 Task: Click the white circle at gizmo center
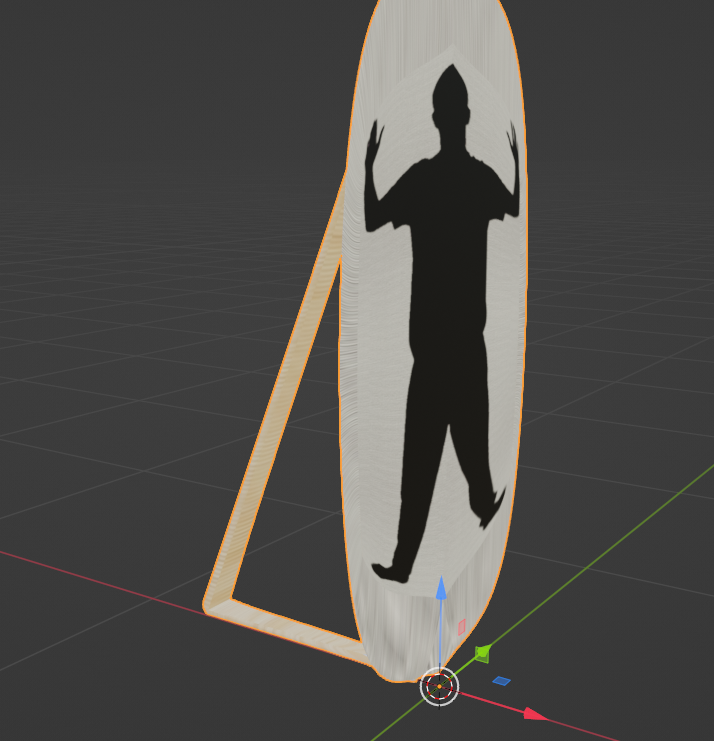point(439,686)
